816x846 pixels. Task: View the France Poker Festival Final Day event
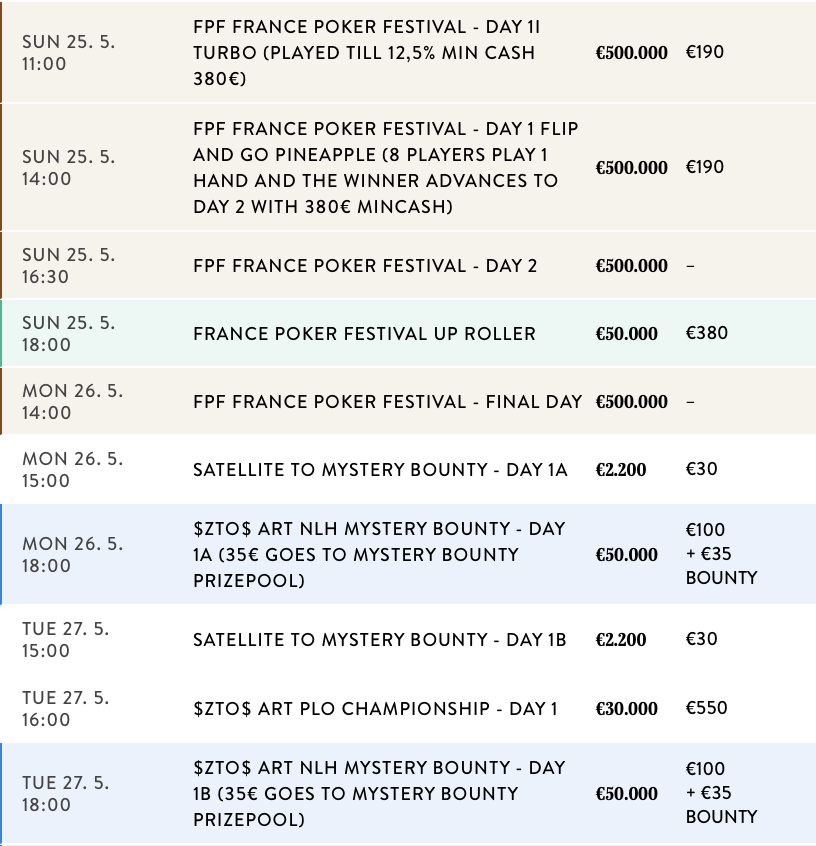[x=387, y=402]
